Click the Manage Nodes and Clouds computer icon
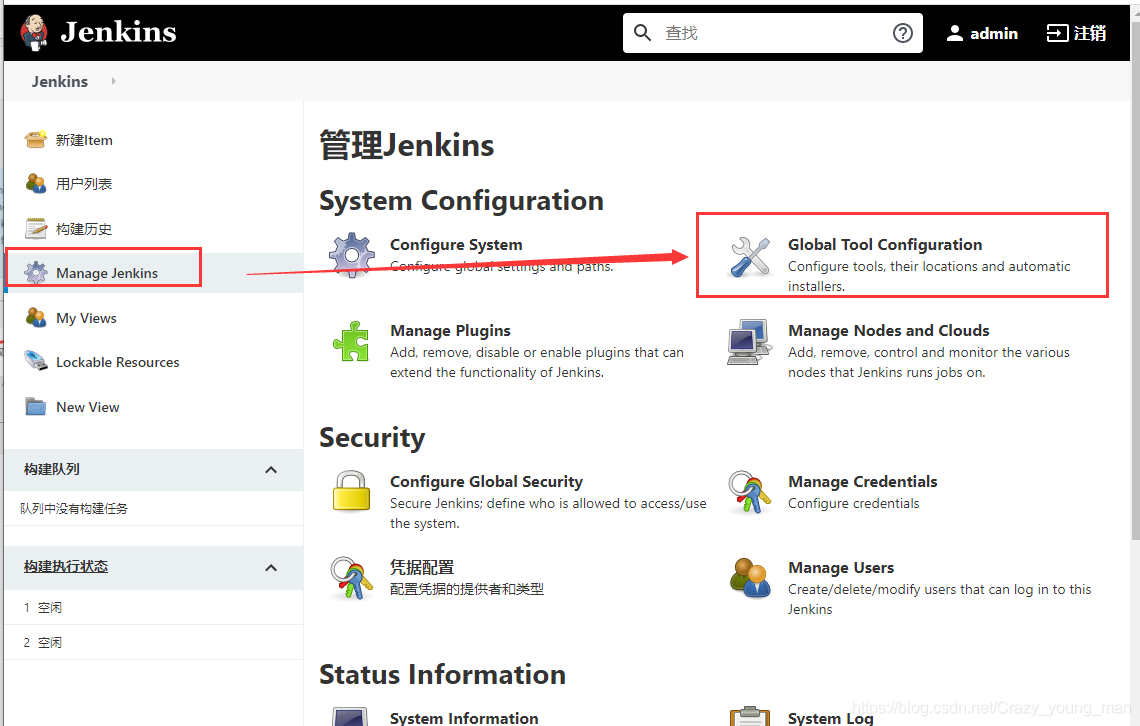1140x726 pixels. [x=750, y=342]
